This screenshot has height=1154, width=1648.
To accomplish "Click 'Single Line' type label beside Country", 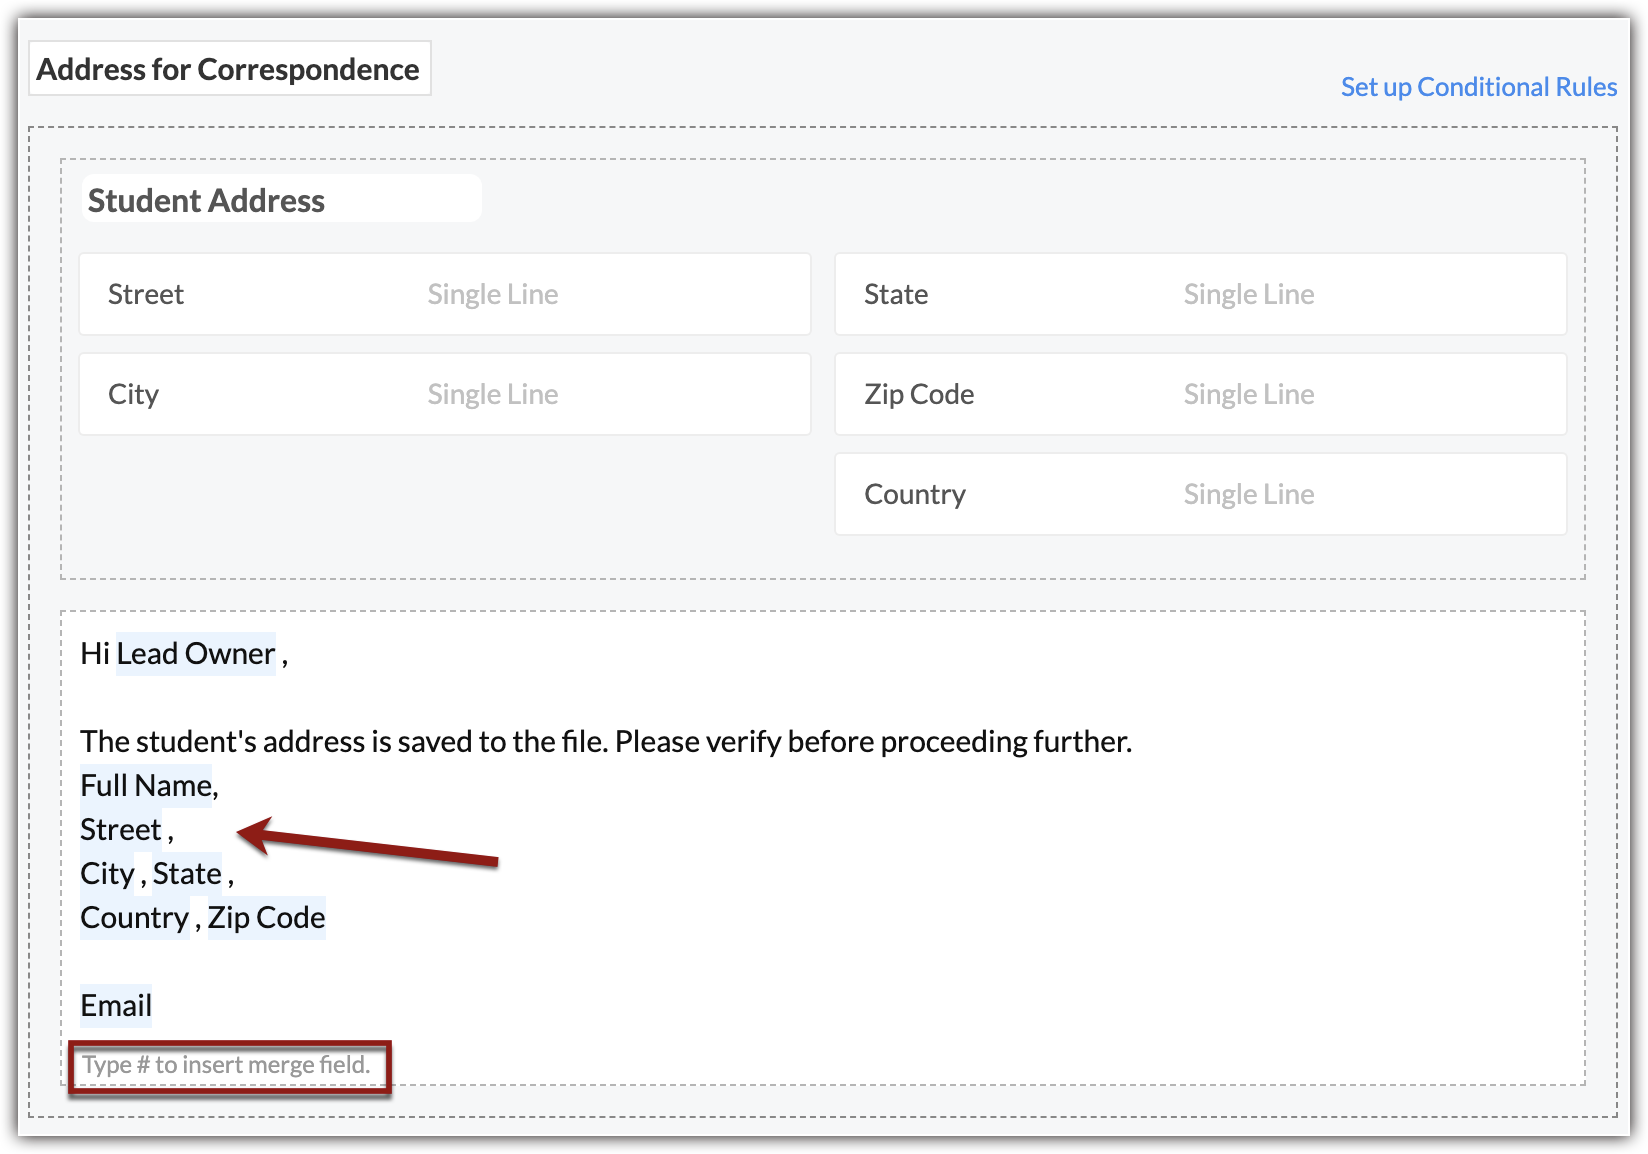I will pos(1248,494).
